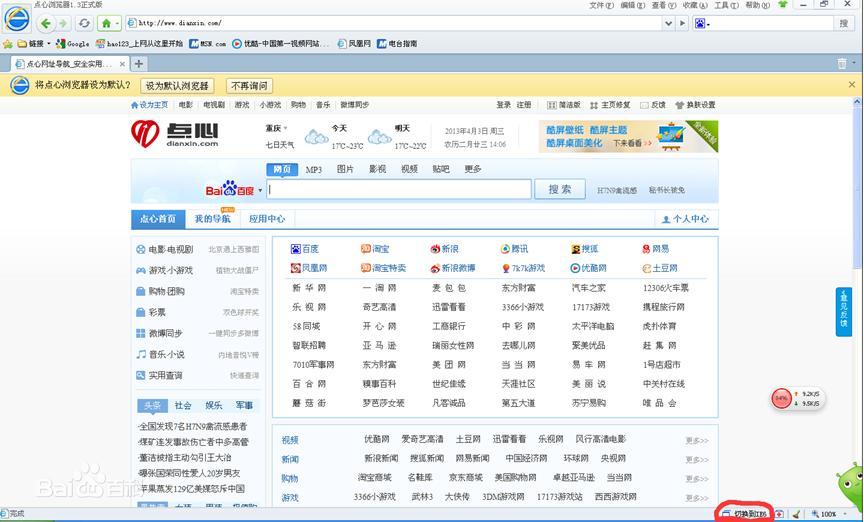This screenshot has width=864, height=522.
Task: Select the MP3 search category tab
Action: tap(313, 170)
